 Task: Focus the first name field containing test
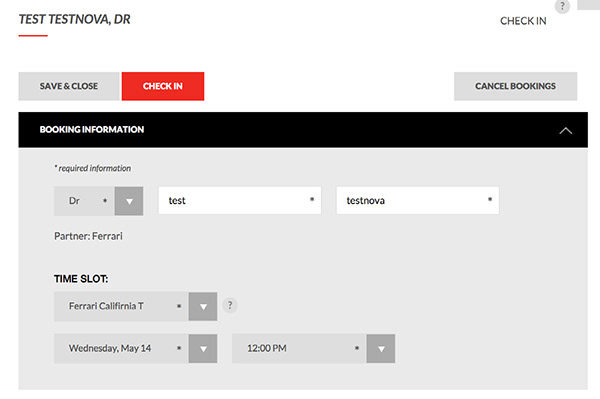tap(240, 200)
